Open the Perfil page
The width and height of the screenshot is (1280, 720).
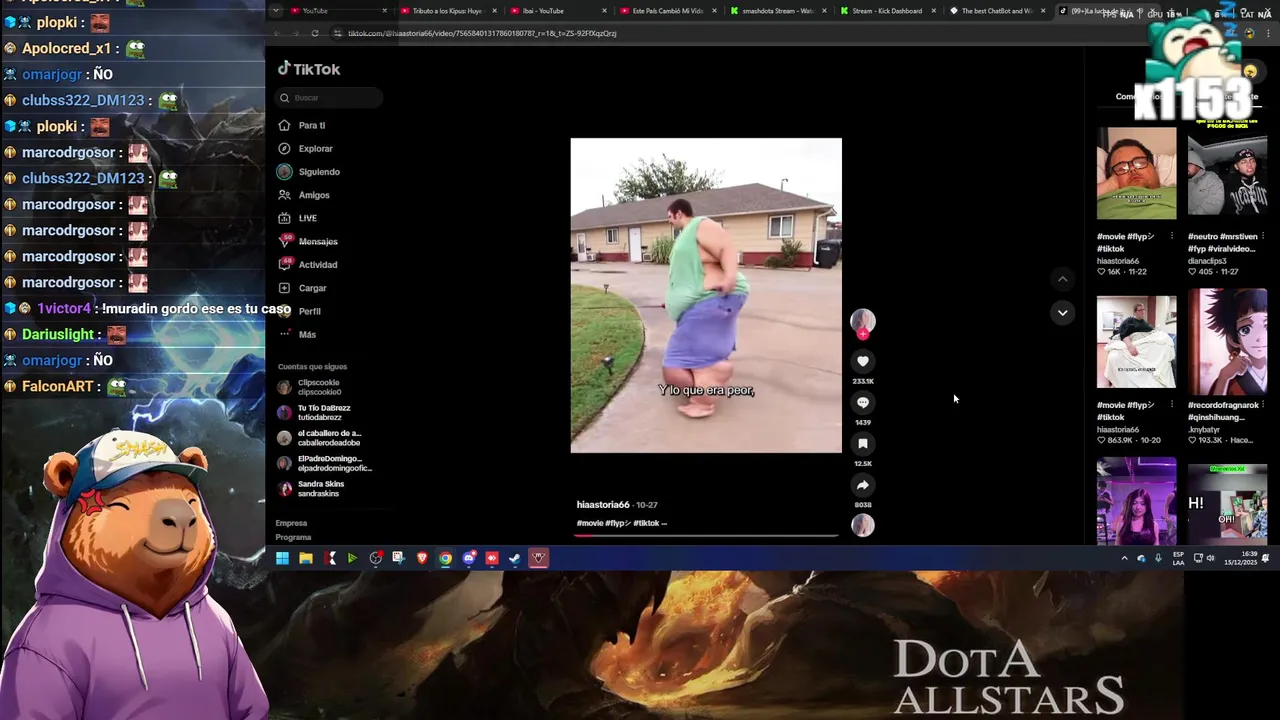coord(299,311)
